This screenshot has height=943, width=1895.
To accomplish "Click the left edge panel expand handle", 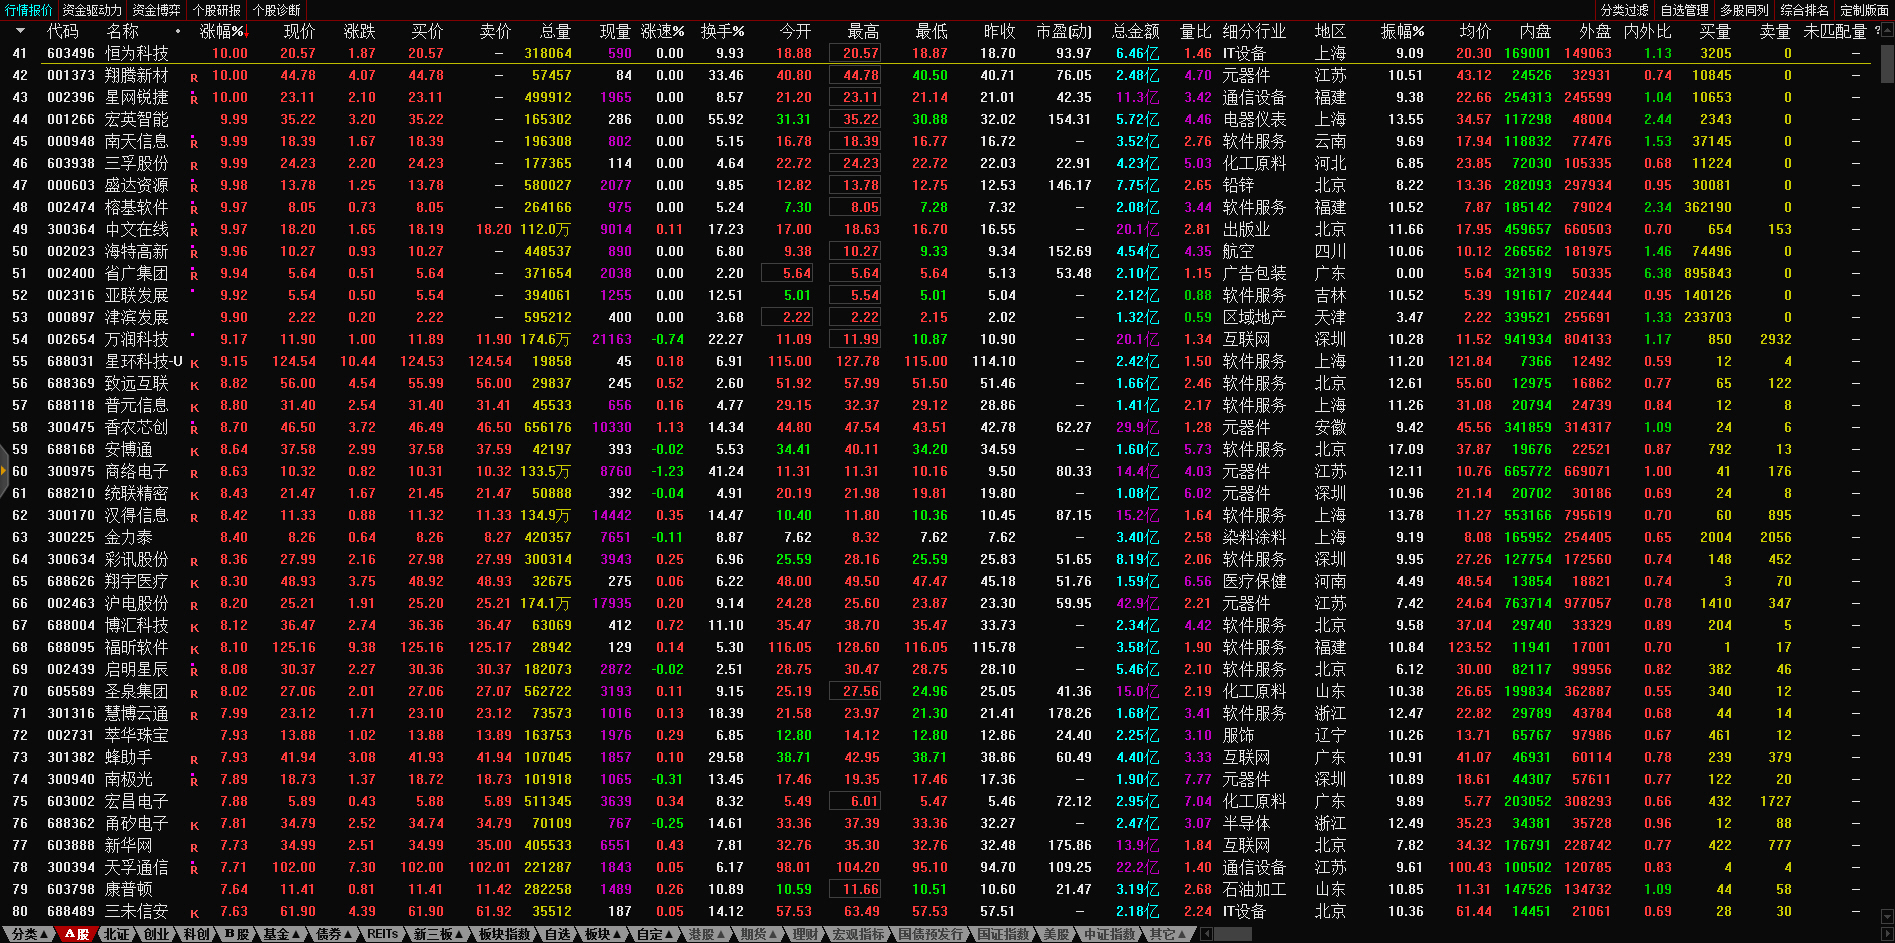I will 4,471.
